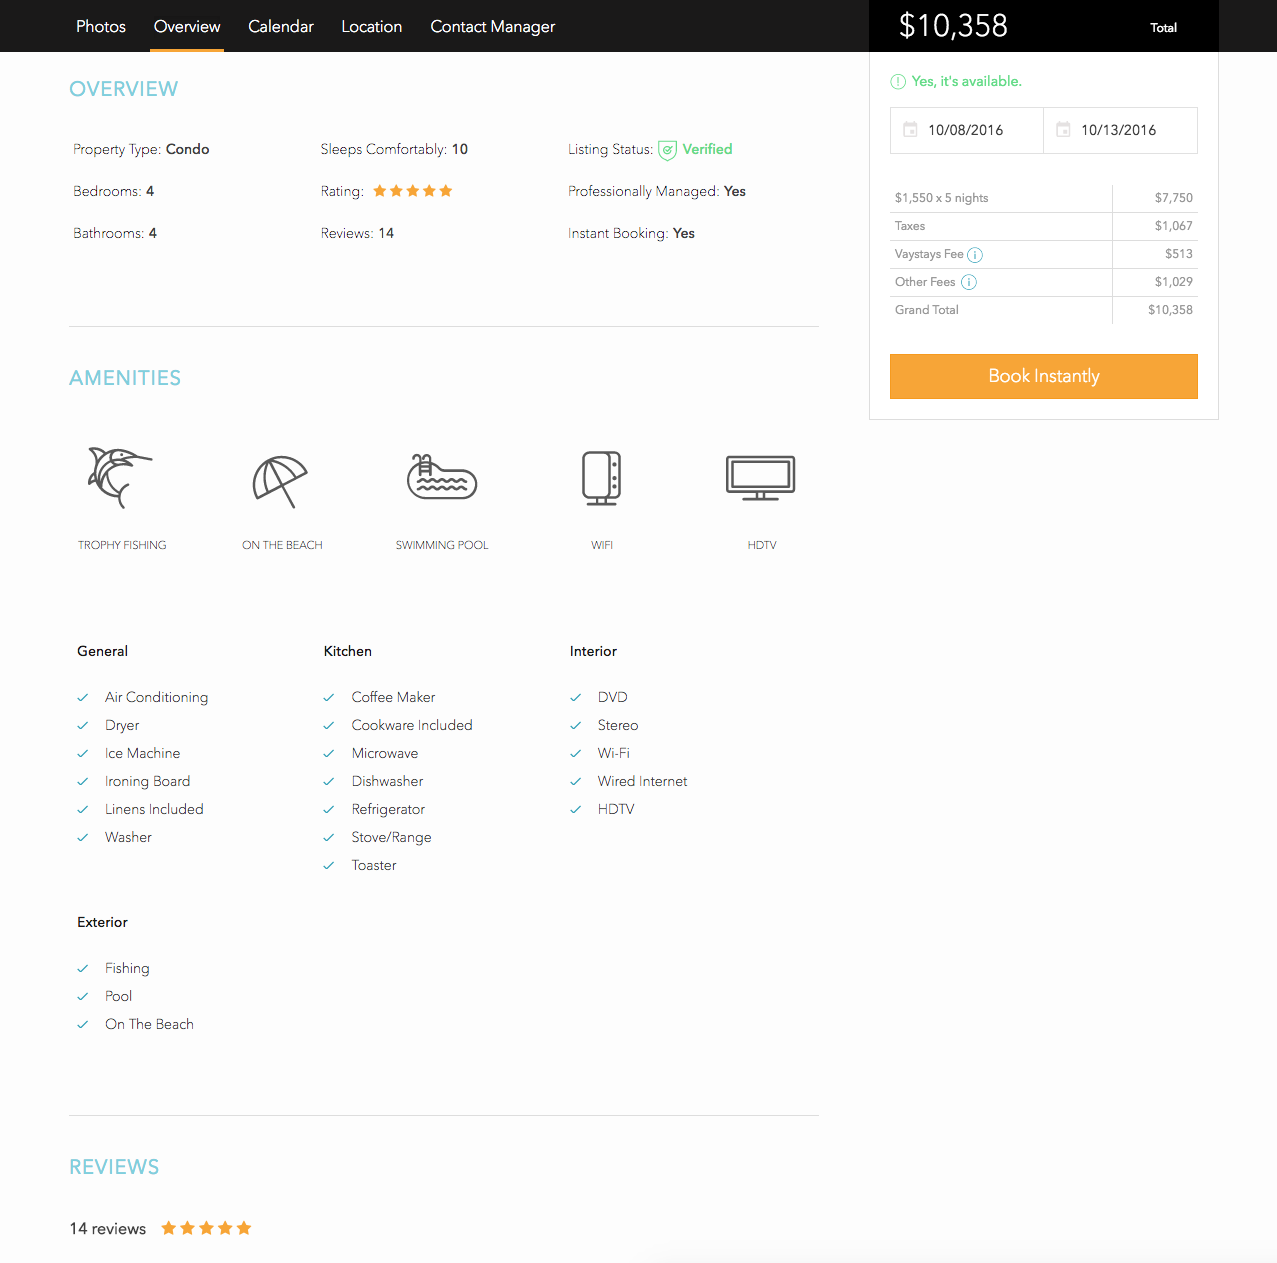Click the Verified listing status text
Image resolution: width=1277 pixels, height=1263 pixels.
(x=707, y=149)
